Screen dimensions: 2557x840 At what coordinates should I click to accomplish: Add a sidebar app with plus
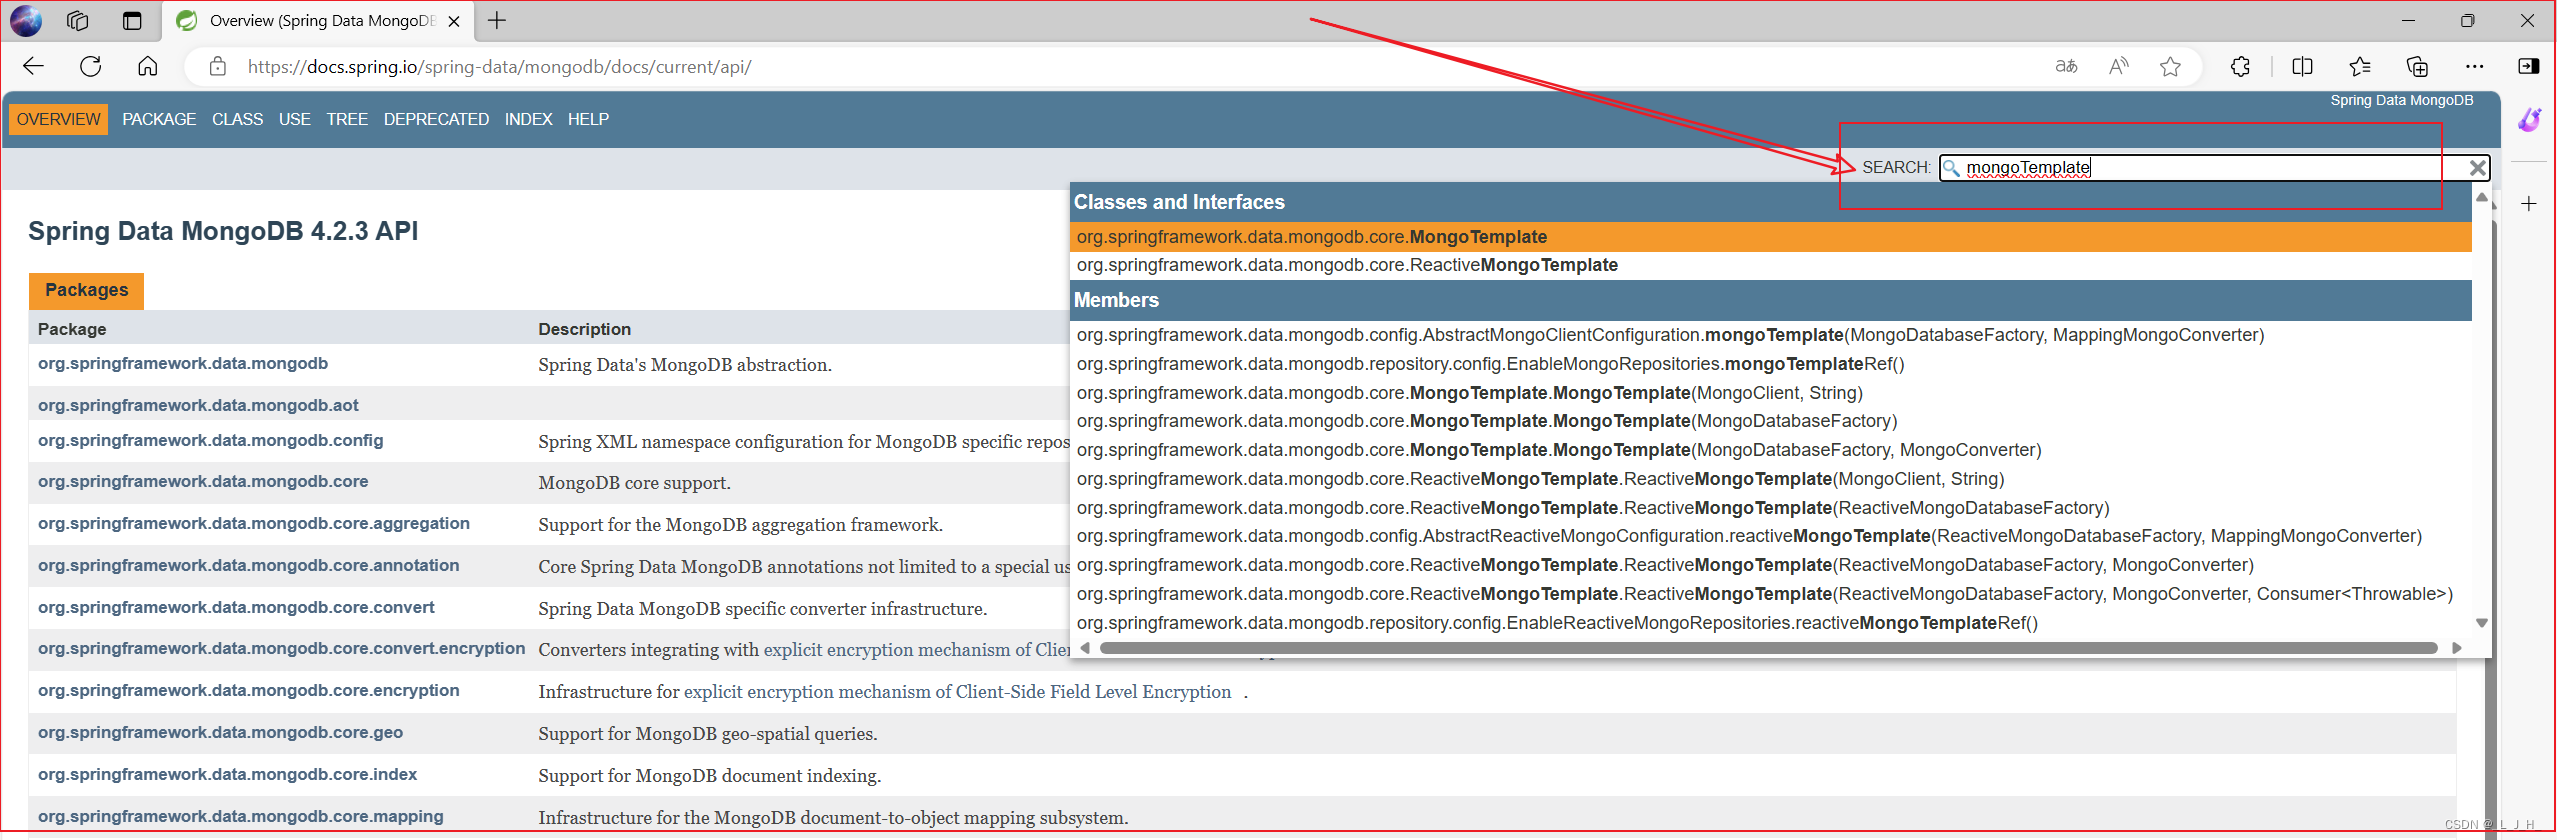pyautogui.click(x=2529, y=204)
